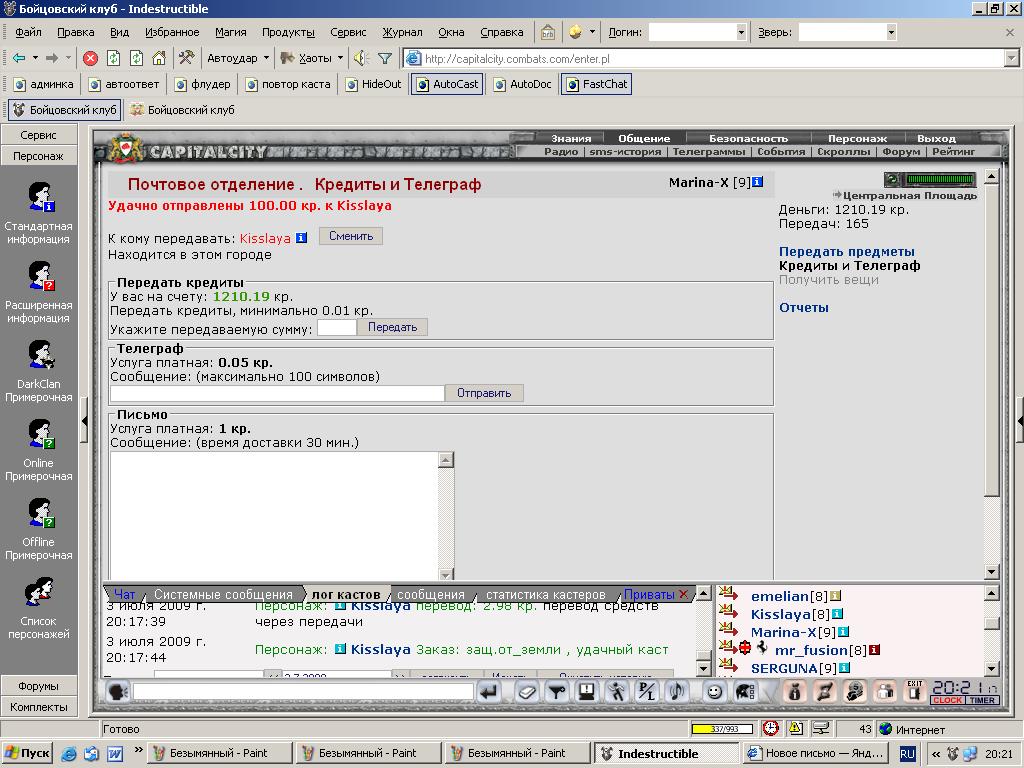Open Расширенная информация sidebar icon
The width and height of the screenshot is (1024, 768).
[x=39, y=276]
